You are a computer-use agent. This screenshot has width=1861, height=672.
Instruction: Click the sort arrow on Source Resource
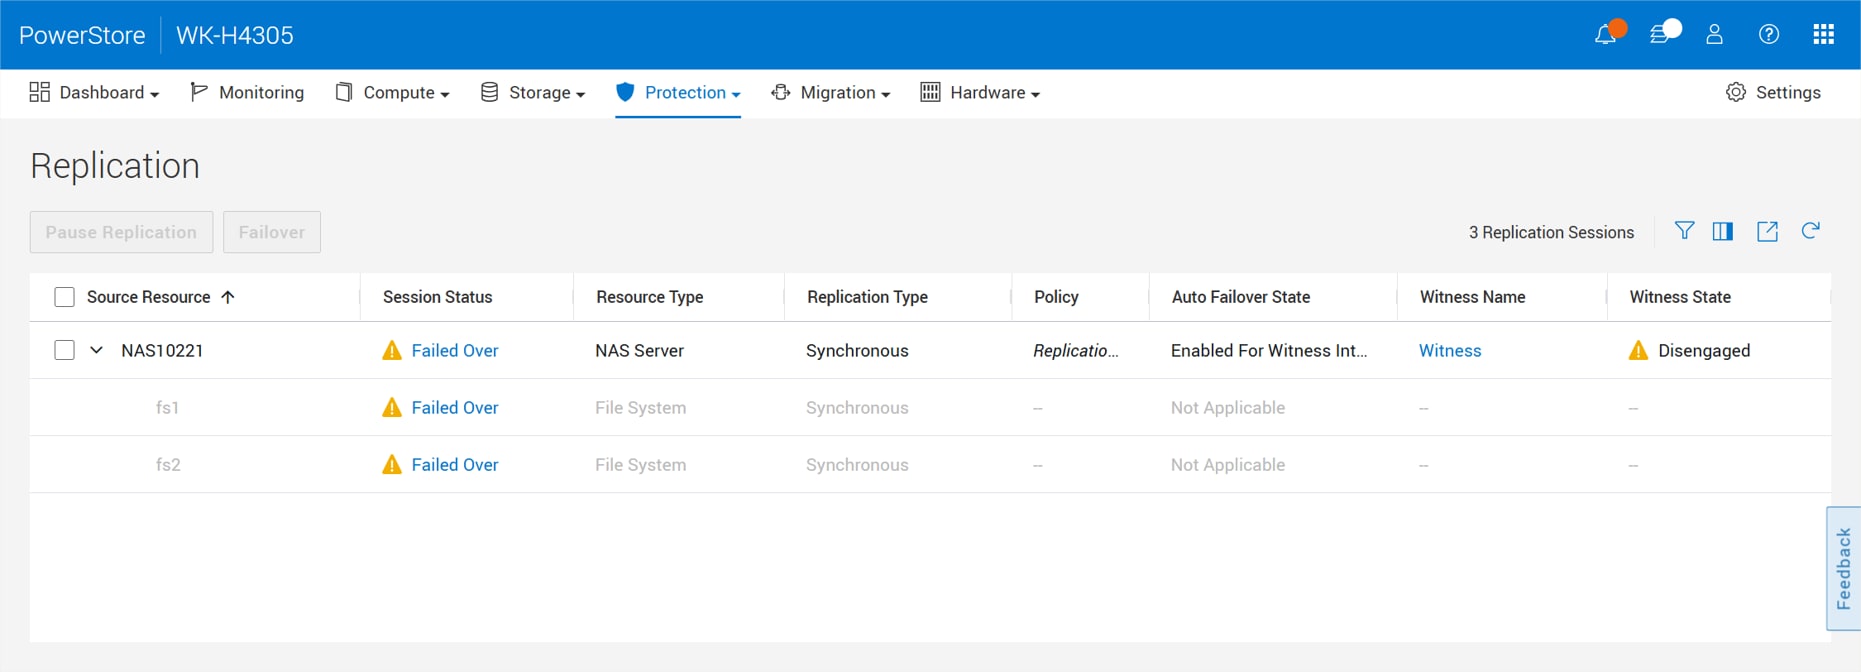pyautogui.click(x=228, y=297)
